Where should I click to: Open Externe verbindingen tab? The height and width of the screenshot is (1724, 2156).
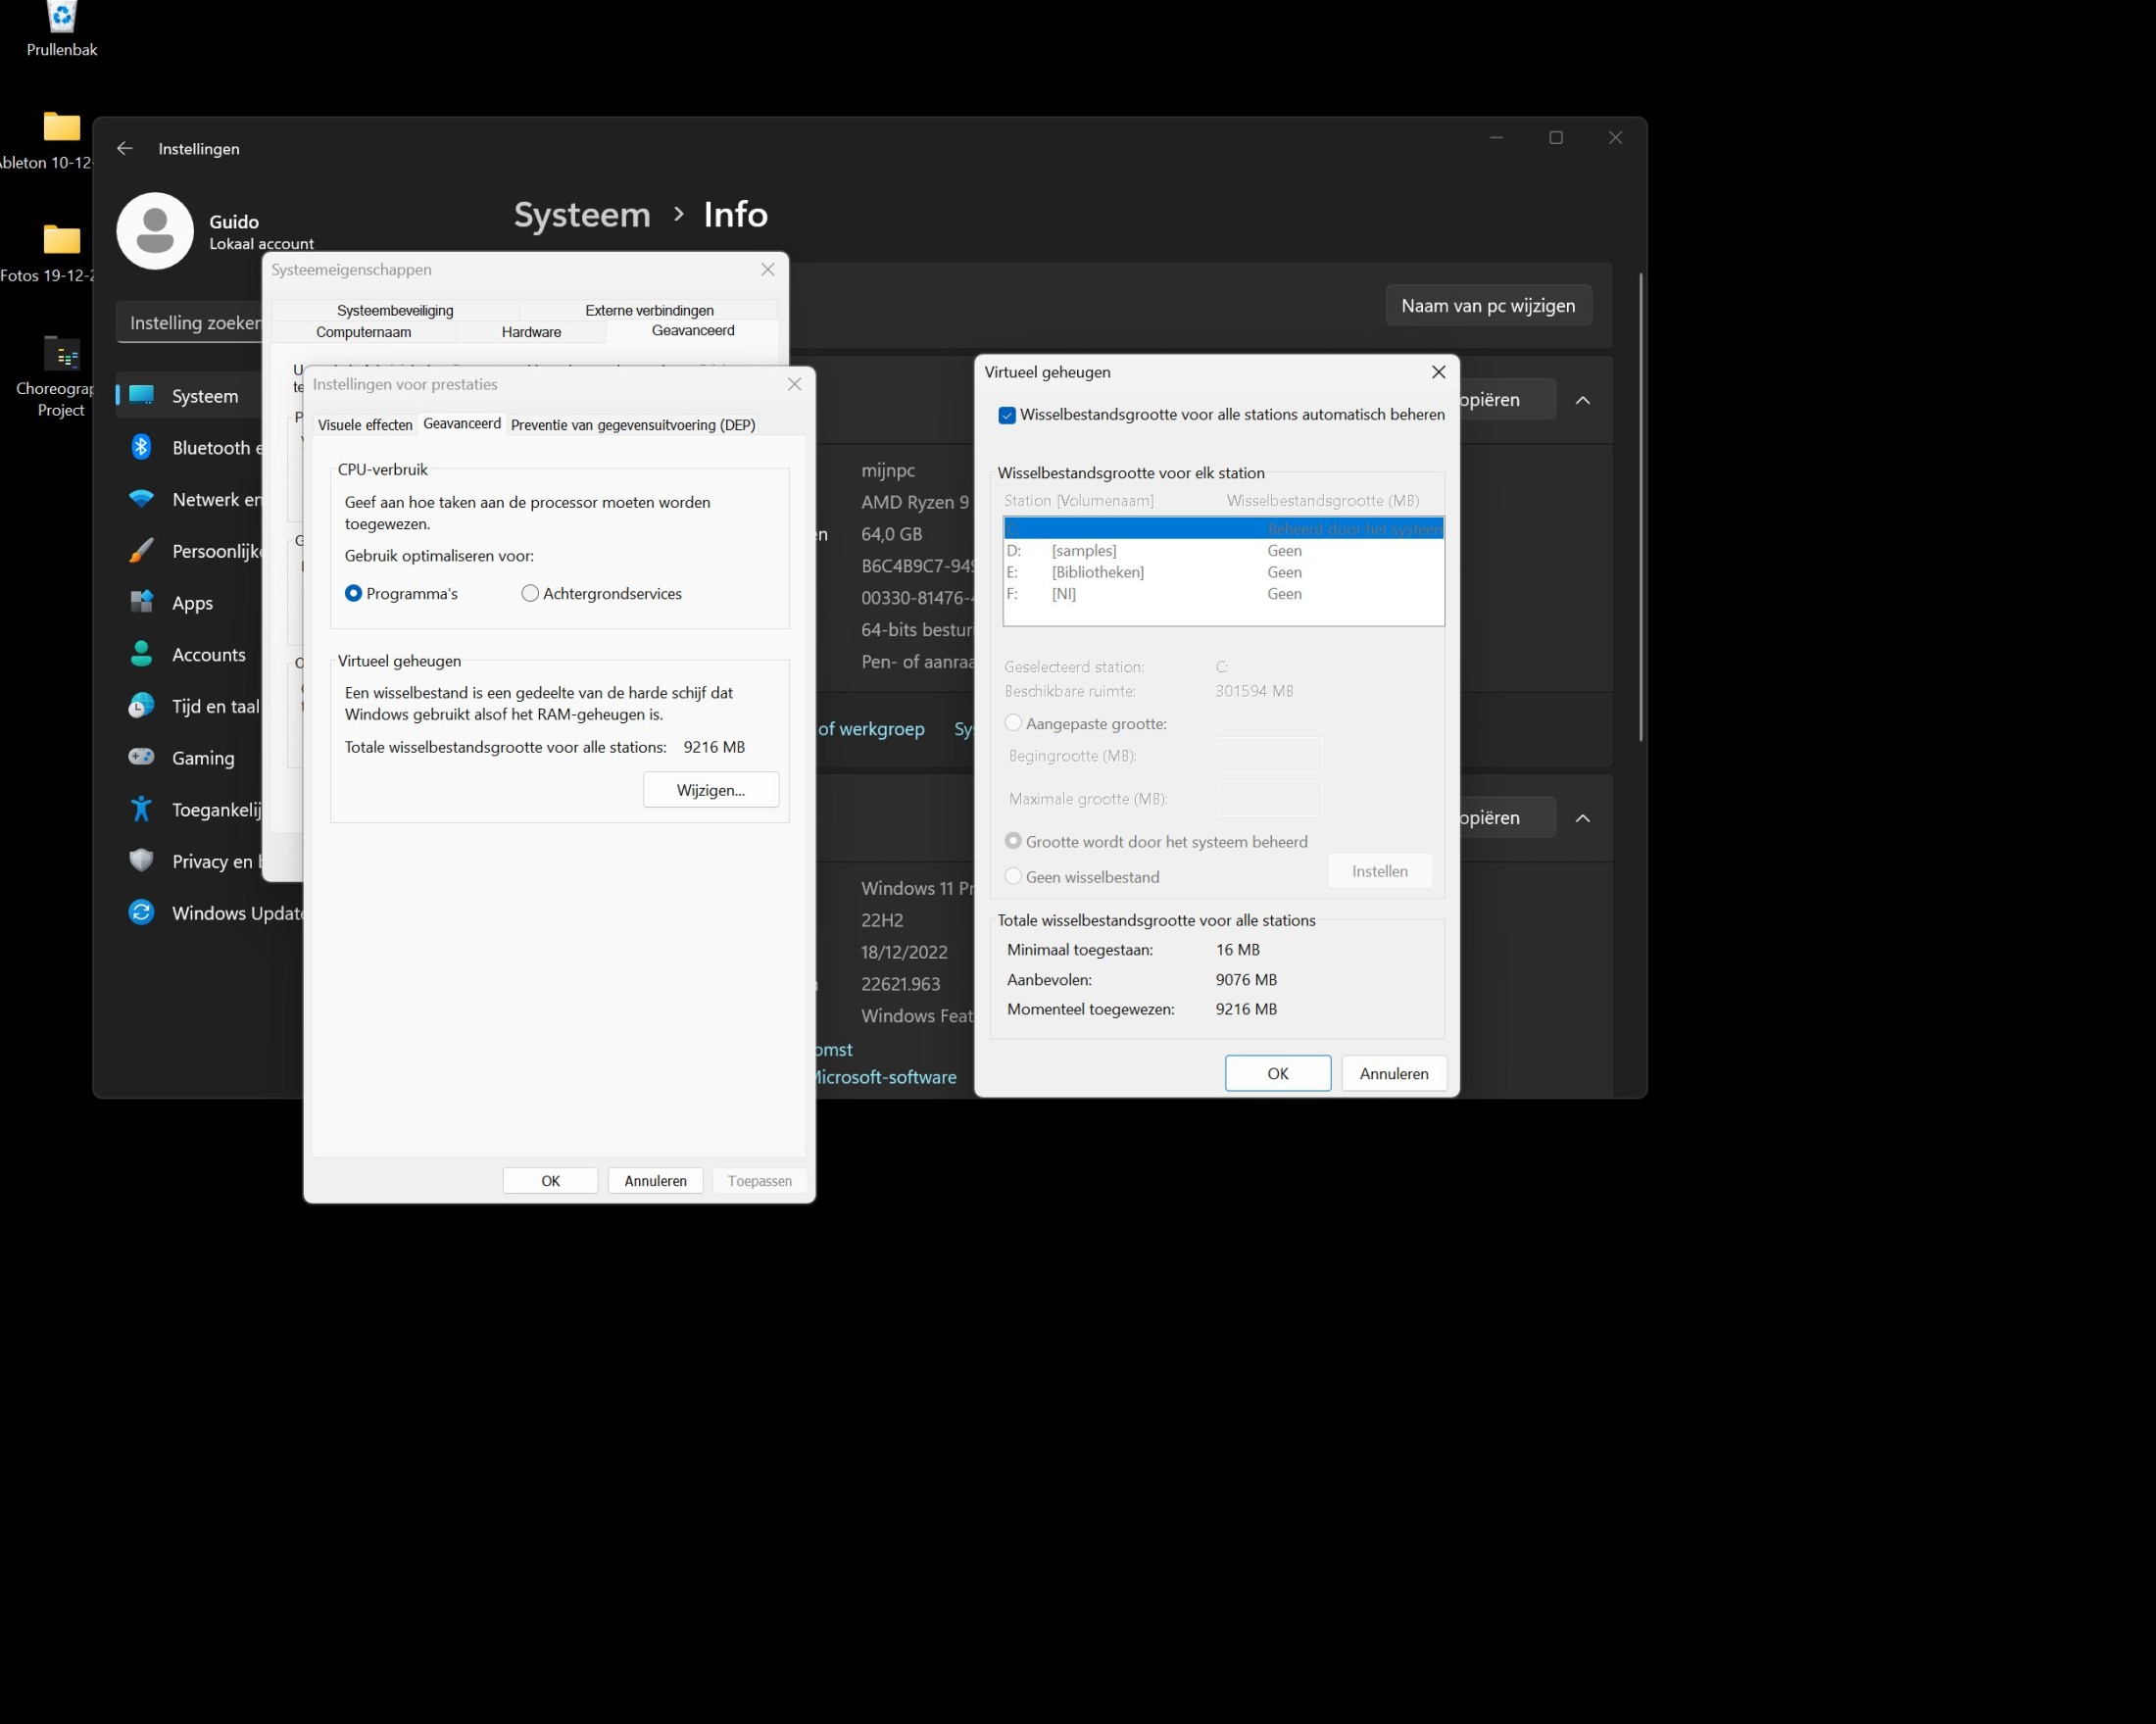click(649, 310)
